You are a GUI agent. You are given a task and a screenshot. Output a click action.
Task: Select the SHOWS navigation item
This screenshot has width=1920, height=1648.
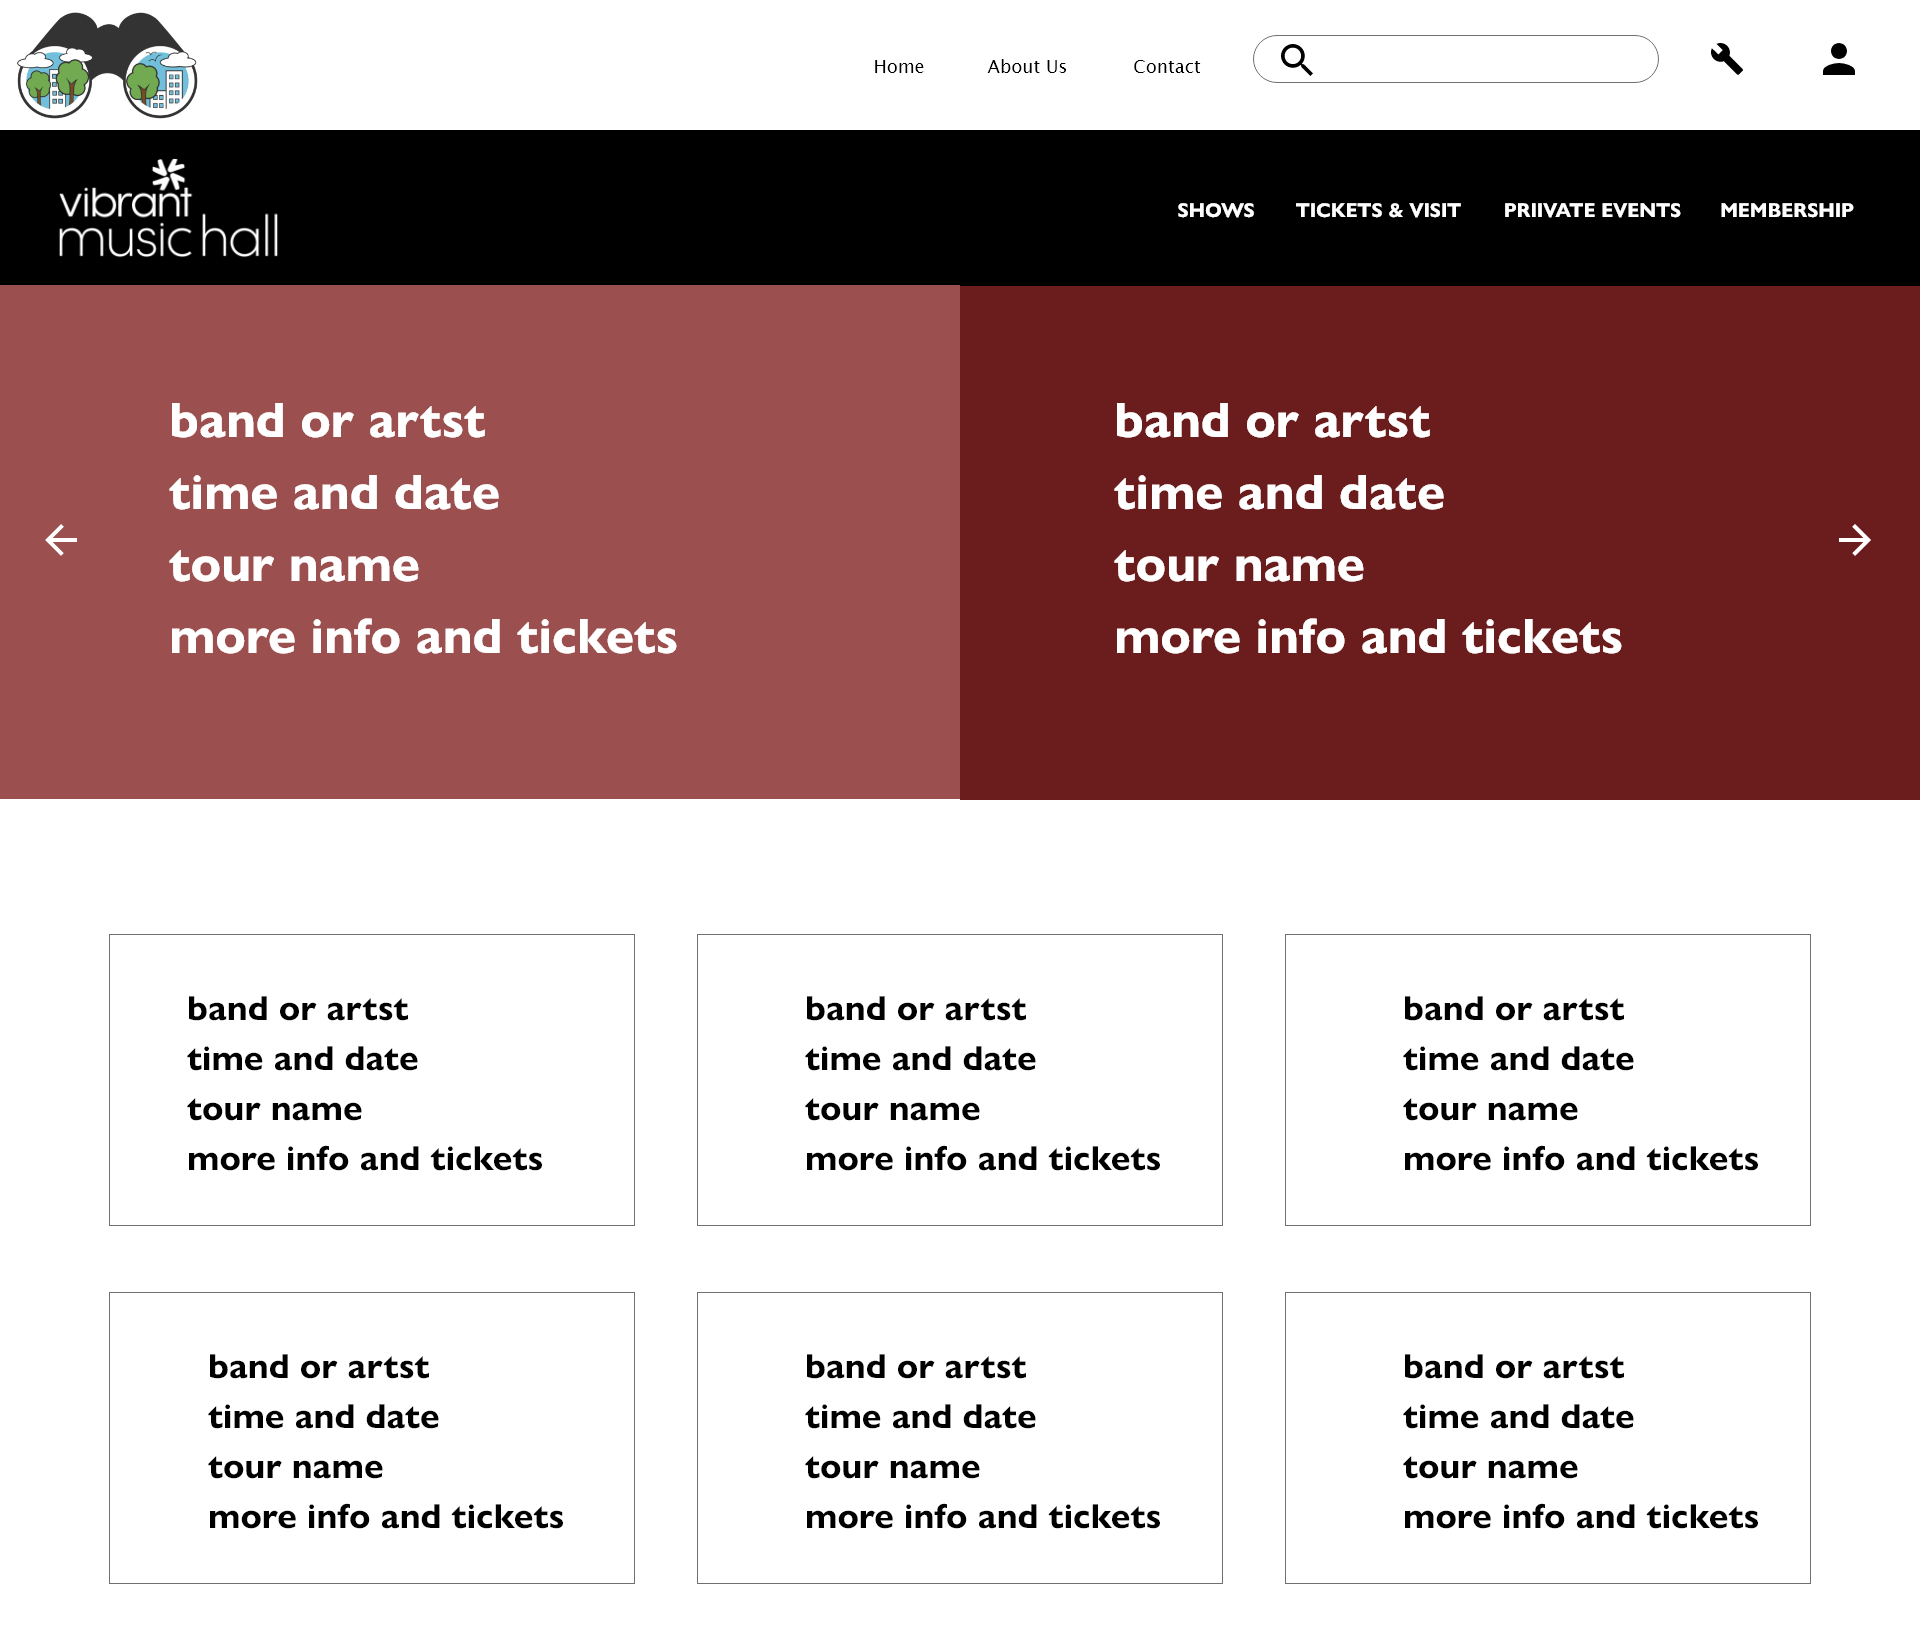[x=1215, y=210]
